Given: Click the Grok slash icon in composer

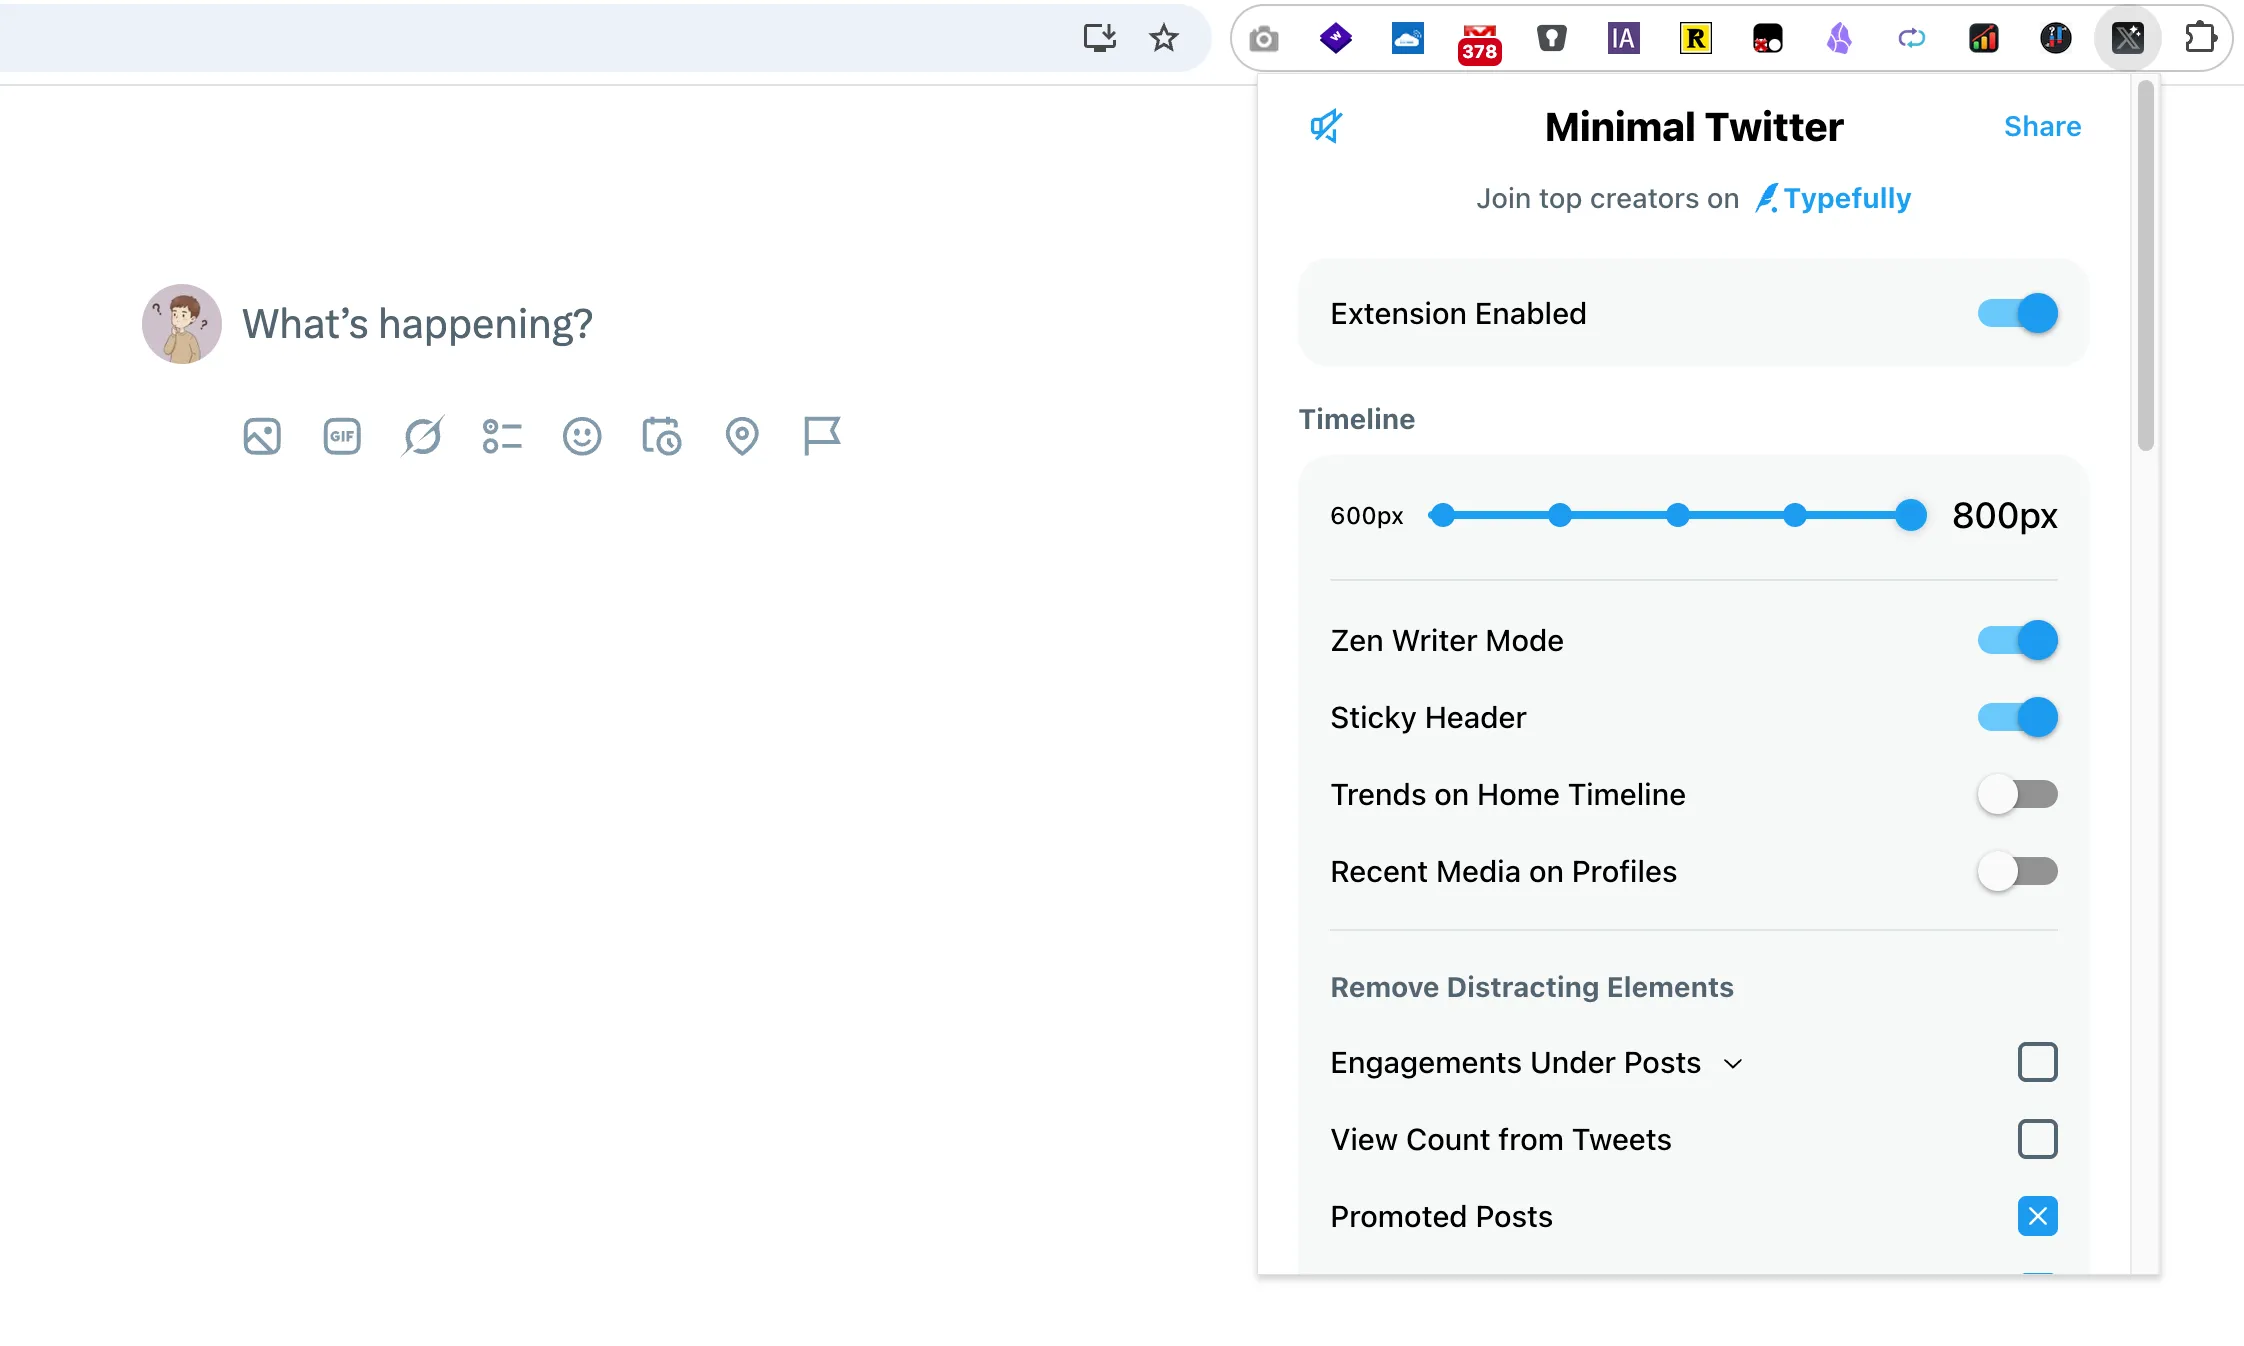Looking at the screenshot, I should point(422,437).
